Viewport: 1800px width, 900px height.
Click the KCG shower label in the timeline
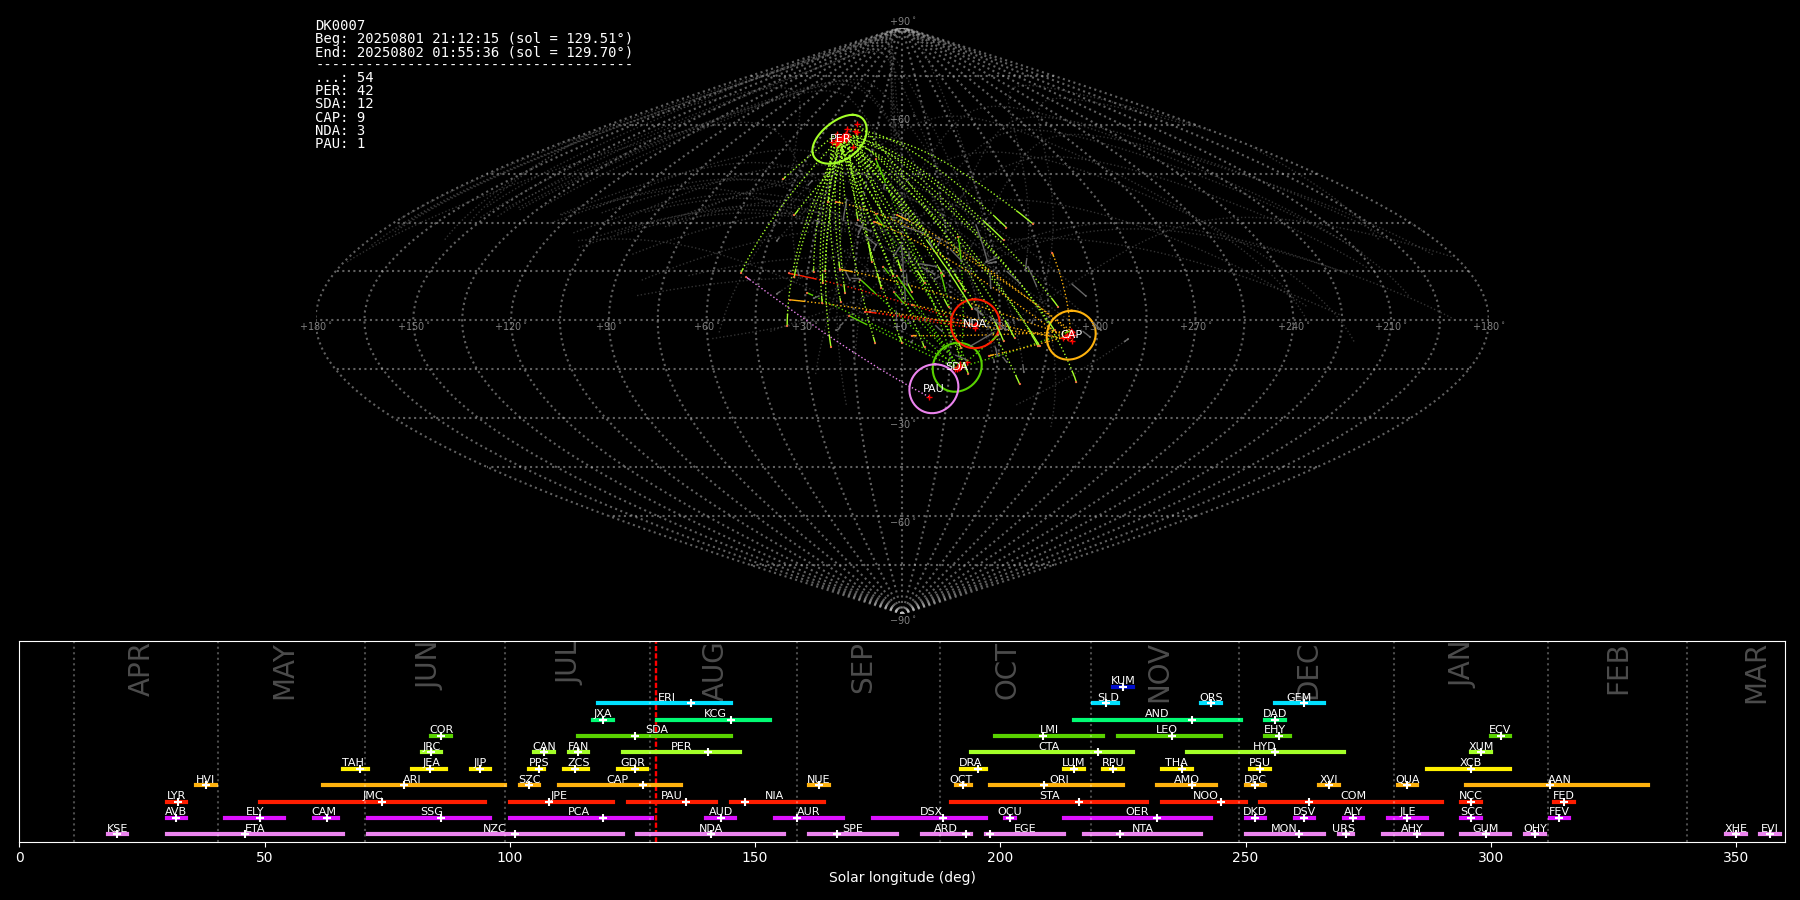[x=715, y=714]
